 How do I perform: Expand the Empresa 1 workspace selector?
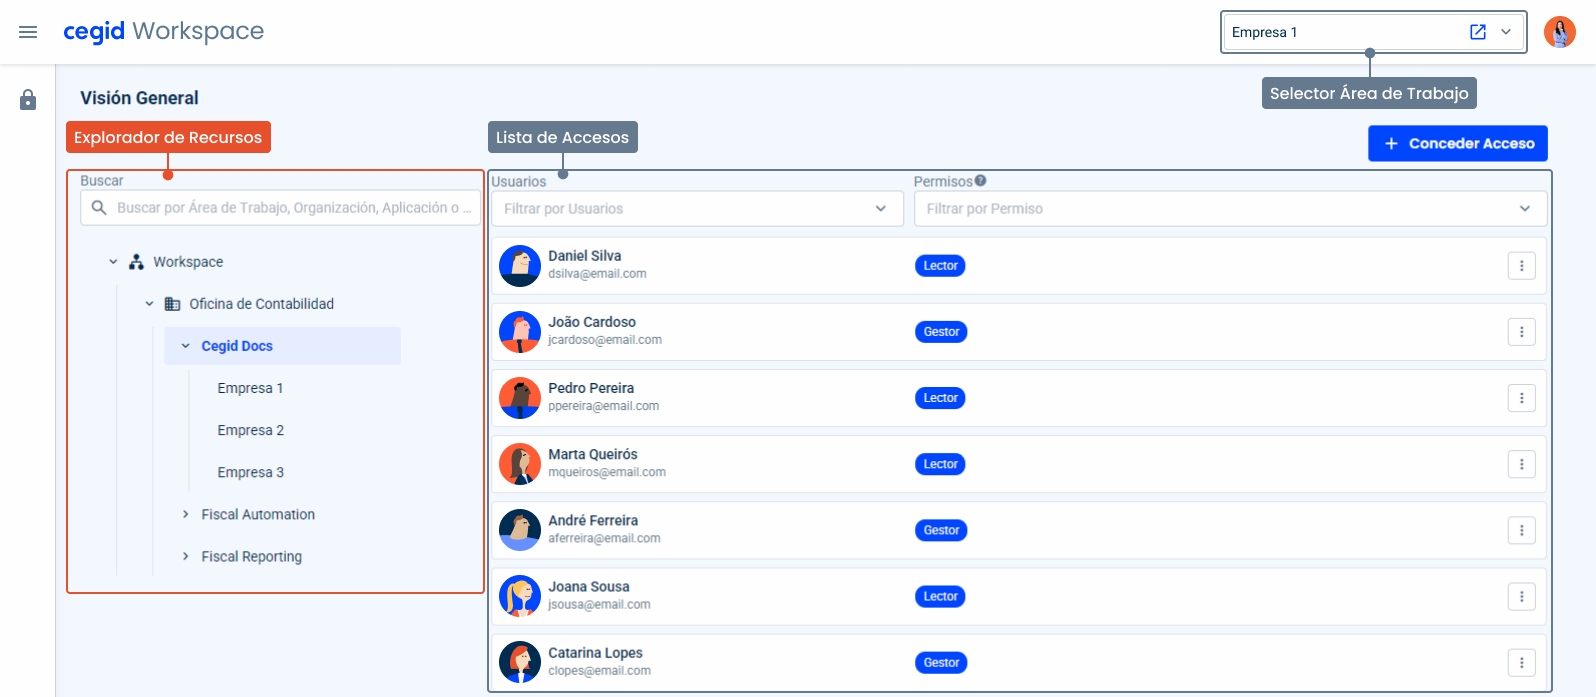(1506, 32)
